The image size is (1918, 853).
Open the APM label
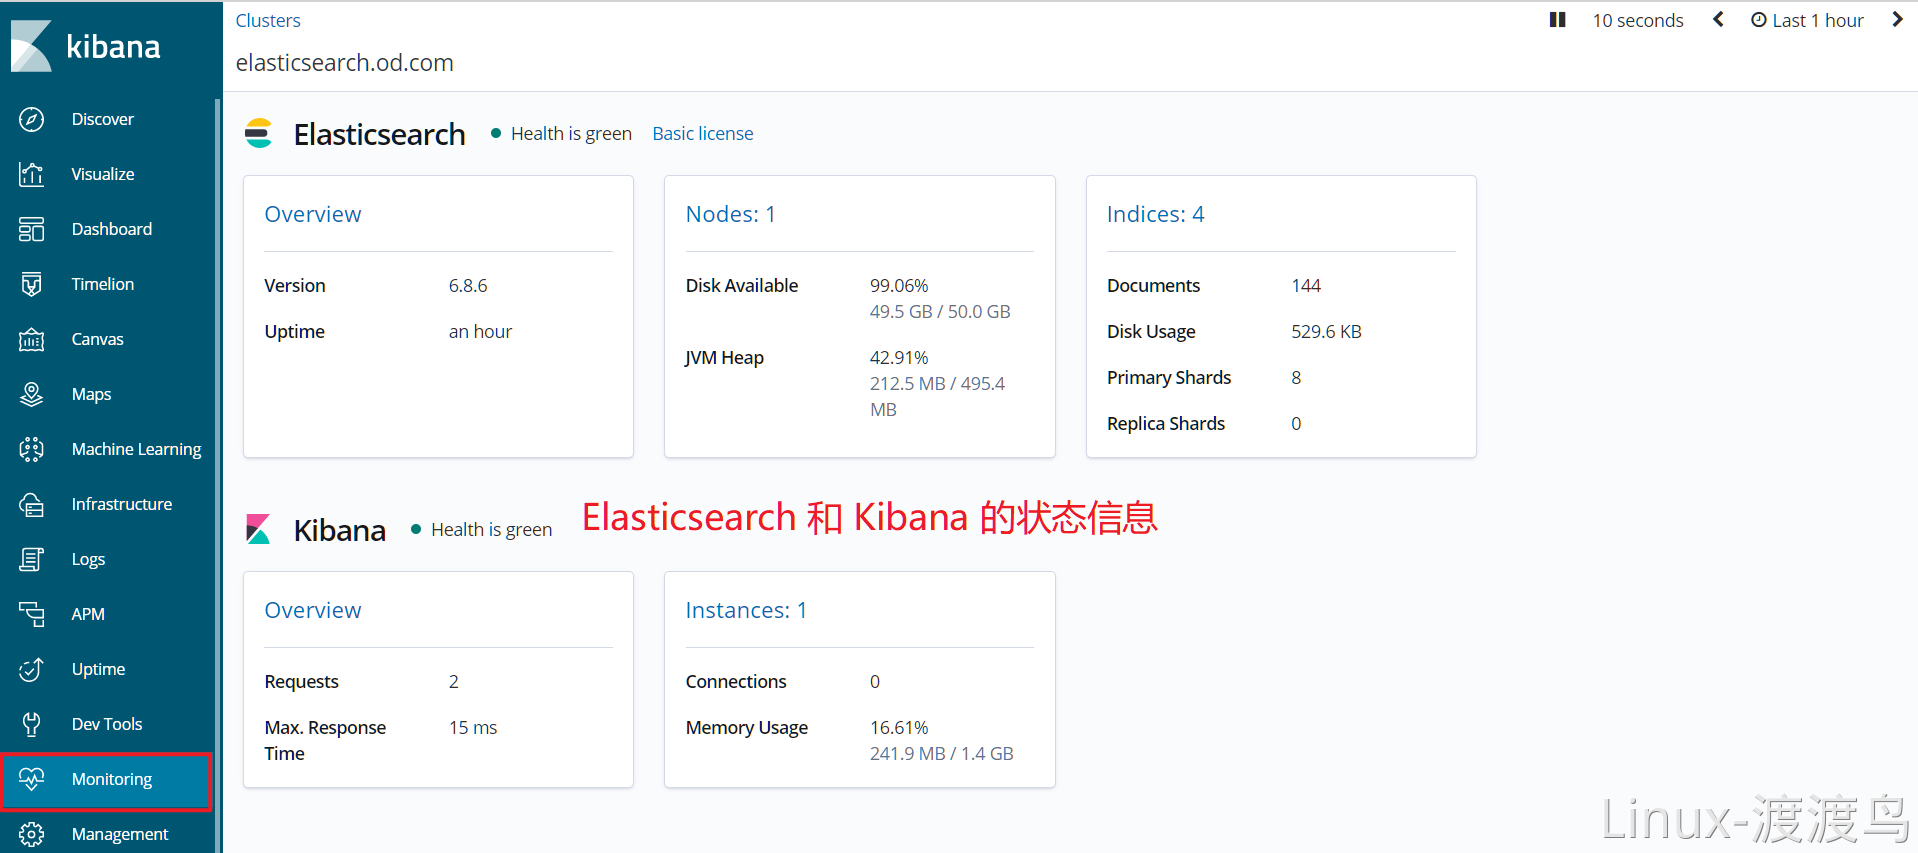pos(88,614)
